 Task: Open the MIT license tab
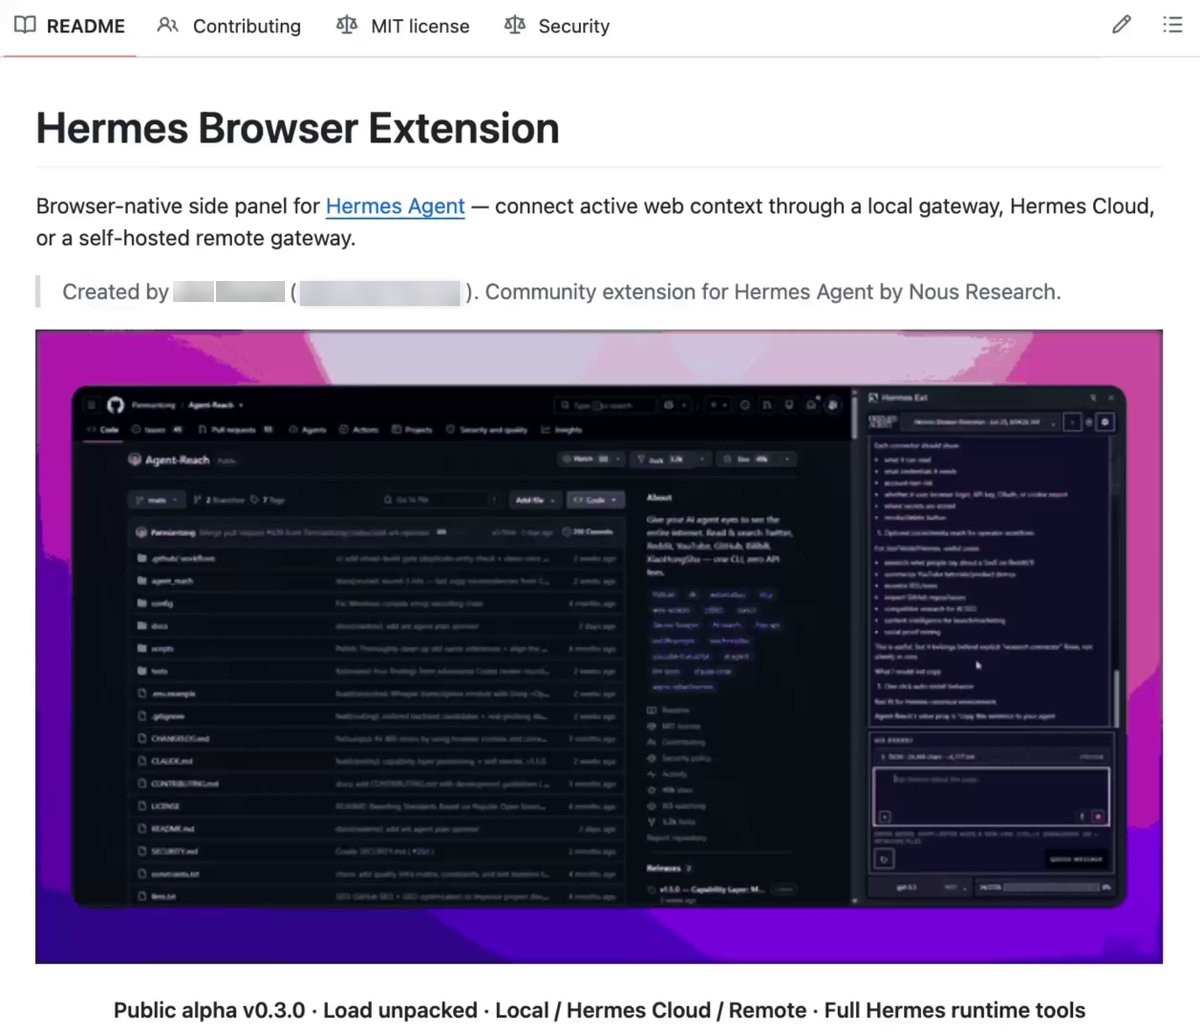pyautogui.click(x=402, y=26)
